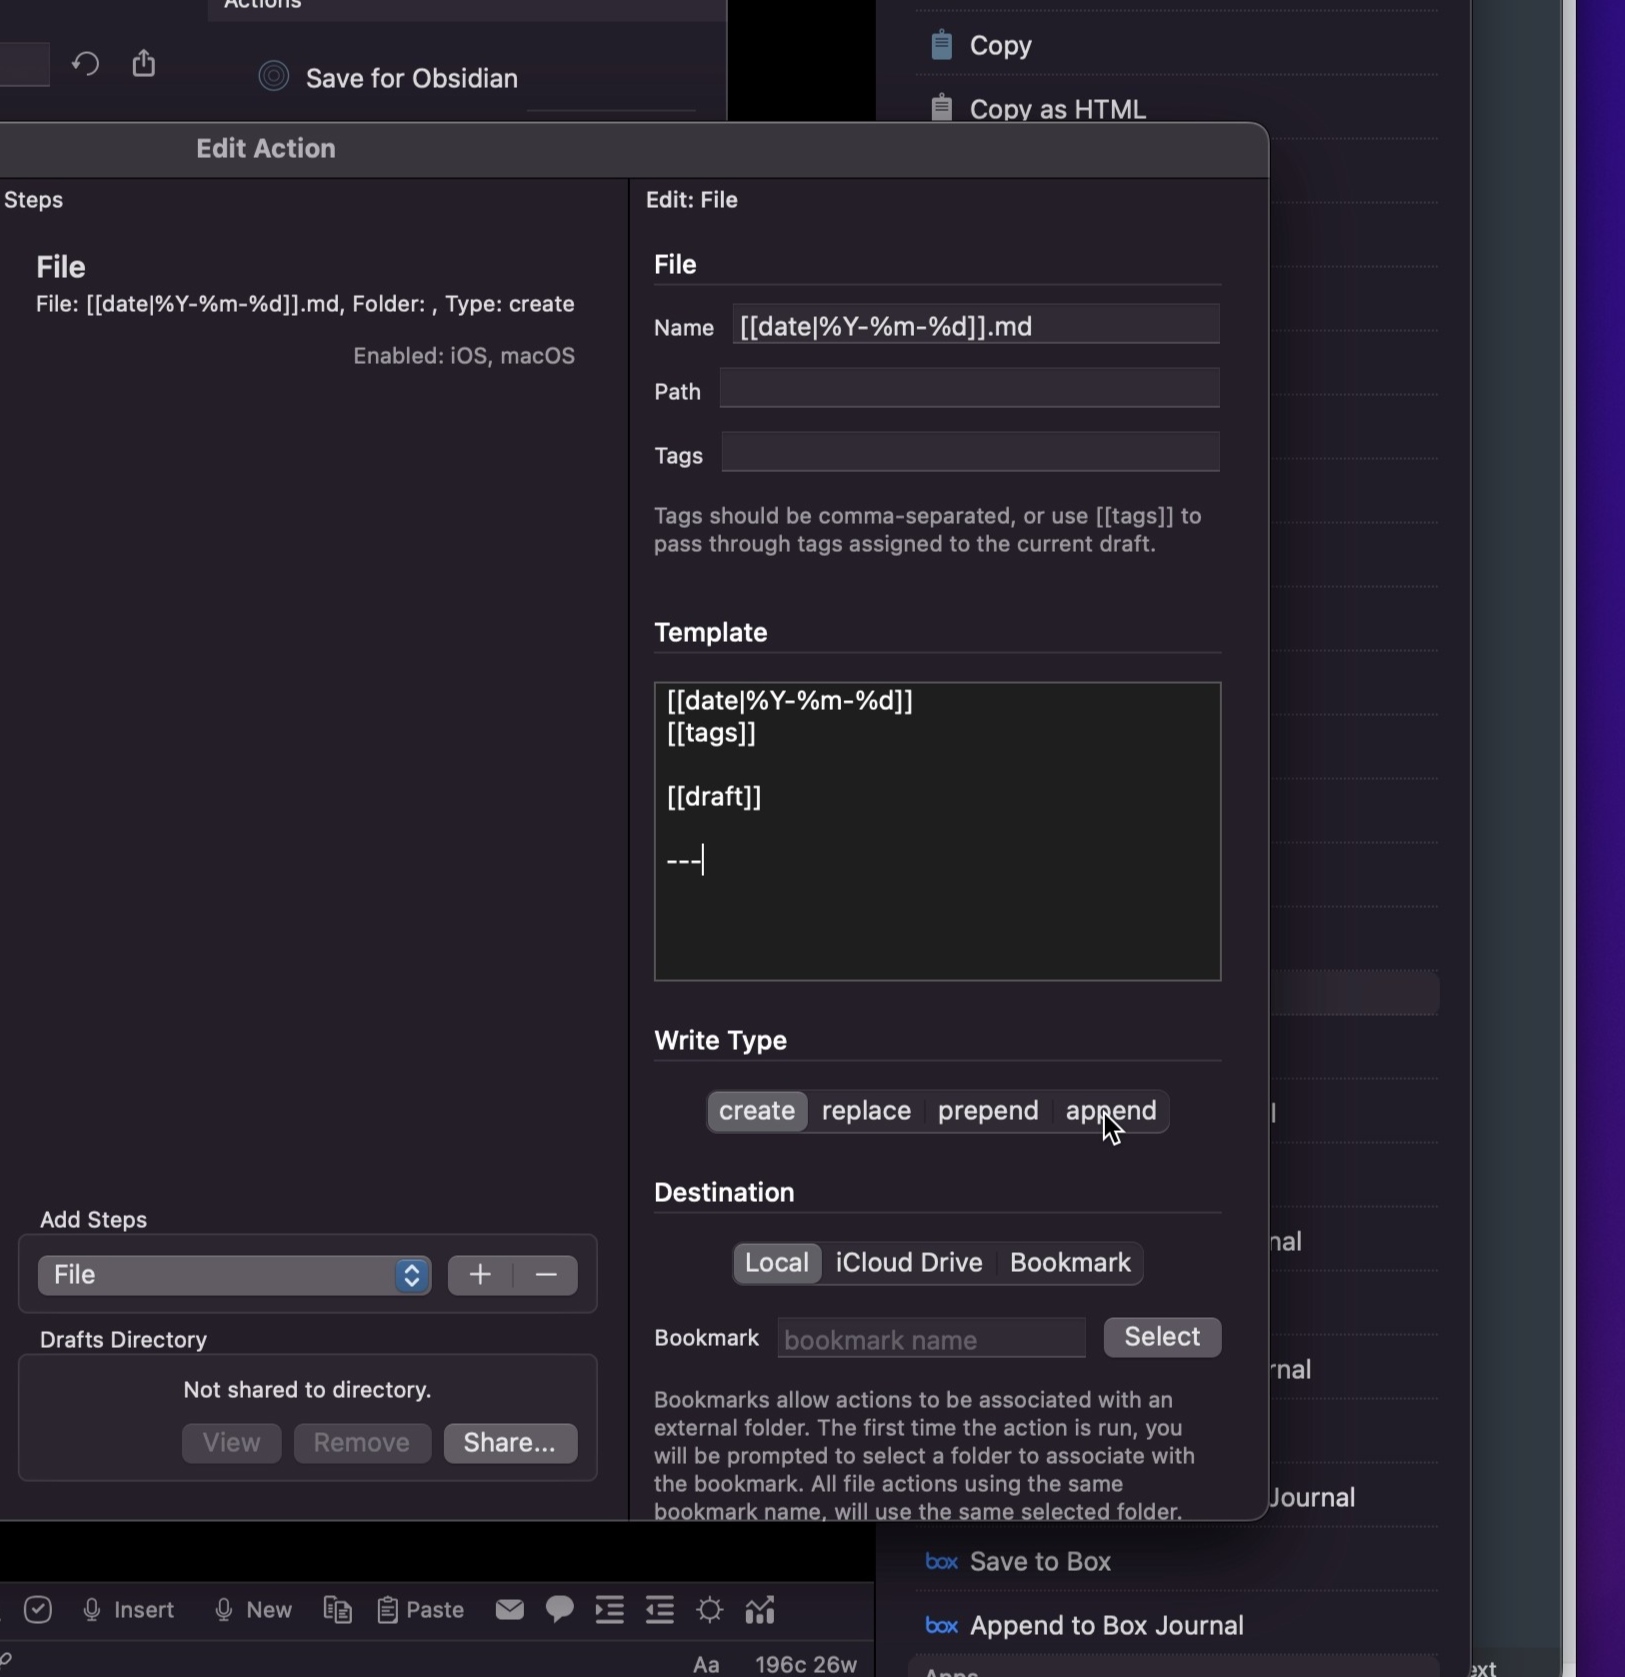Click the Insert dictation button label

tap(144, 1610)
